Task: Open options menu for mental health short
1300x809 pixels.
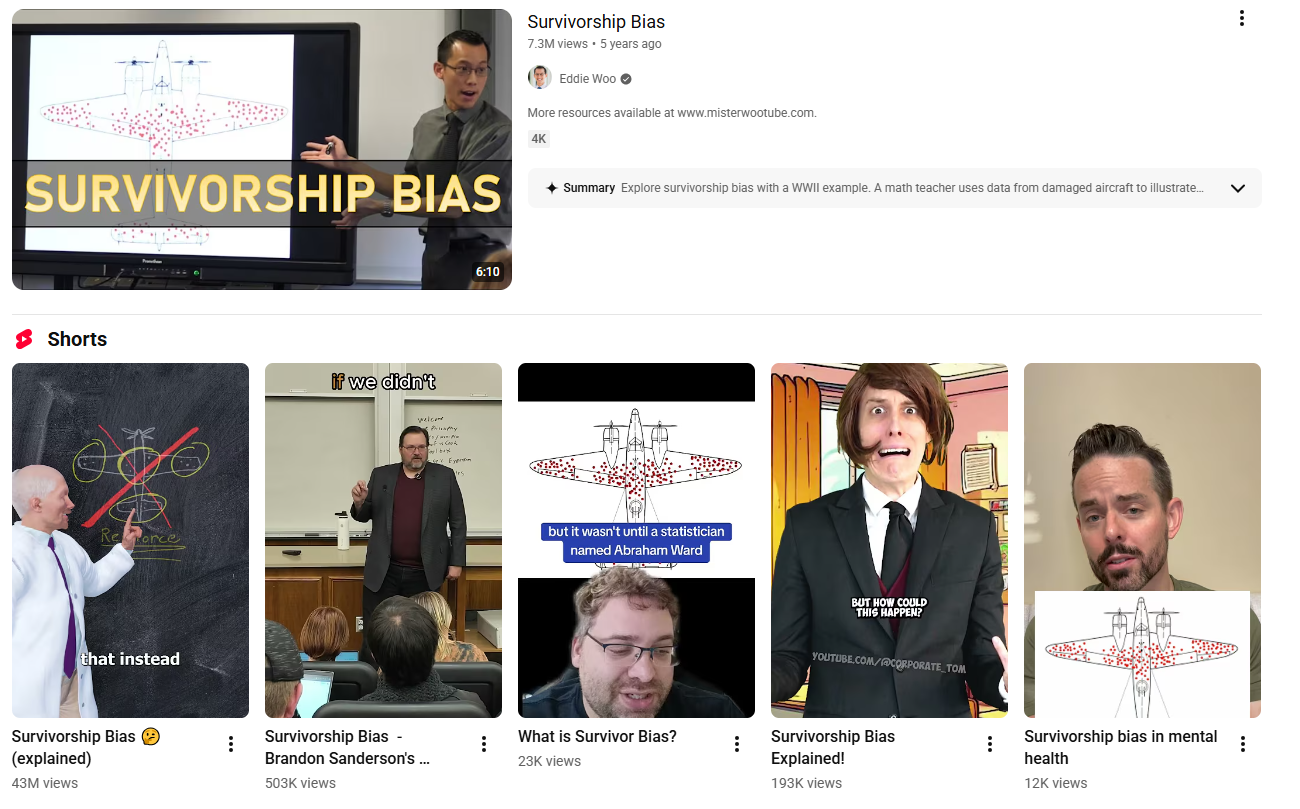Action: (1243, 744)
